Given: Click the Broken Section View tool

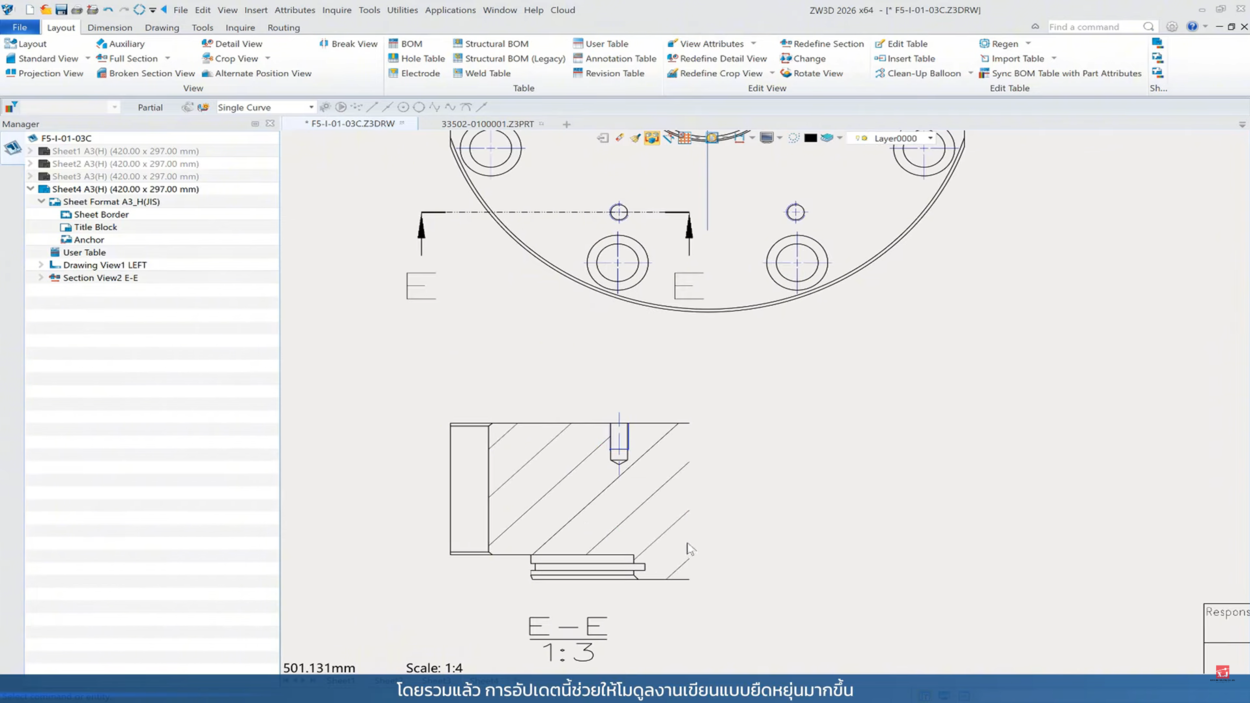Looking at the screenshot, I should 145,73.
